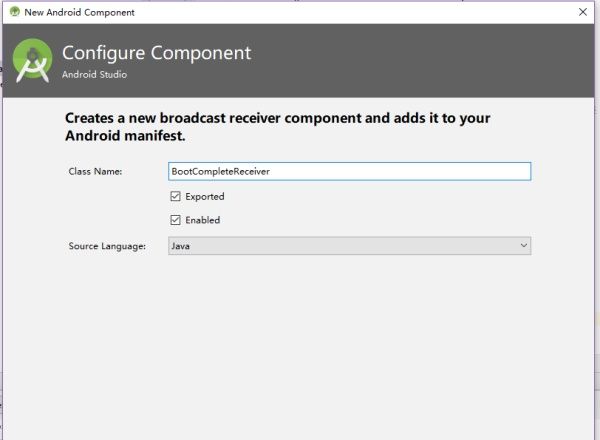The image size is (600, 440).
Task: Click the 'Source Language:' label
Action: tap(107, 246)
